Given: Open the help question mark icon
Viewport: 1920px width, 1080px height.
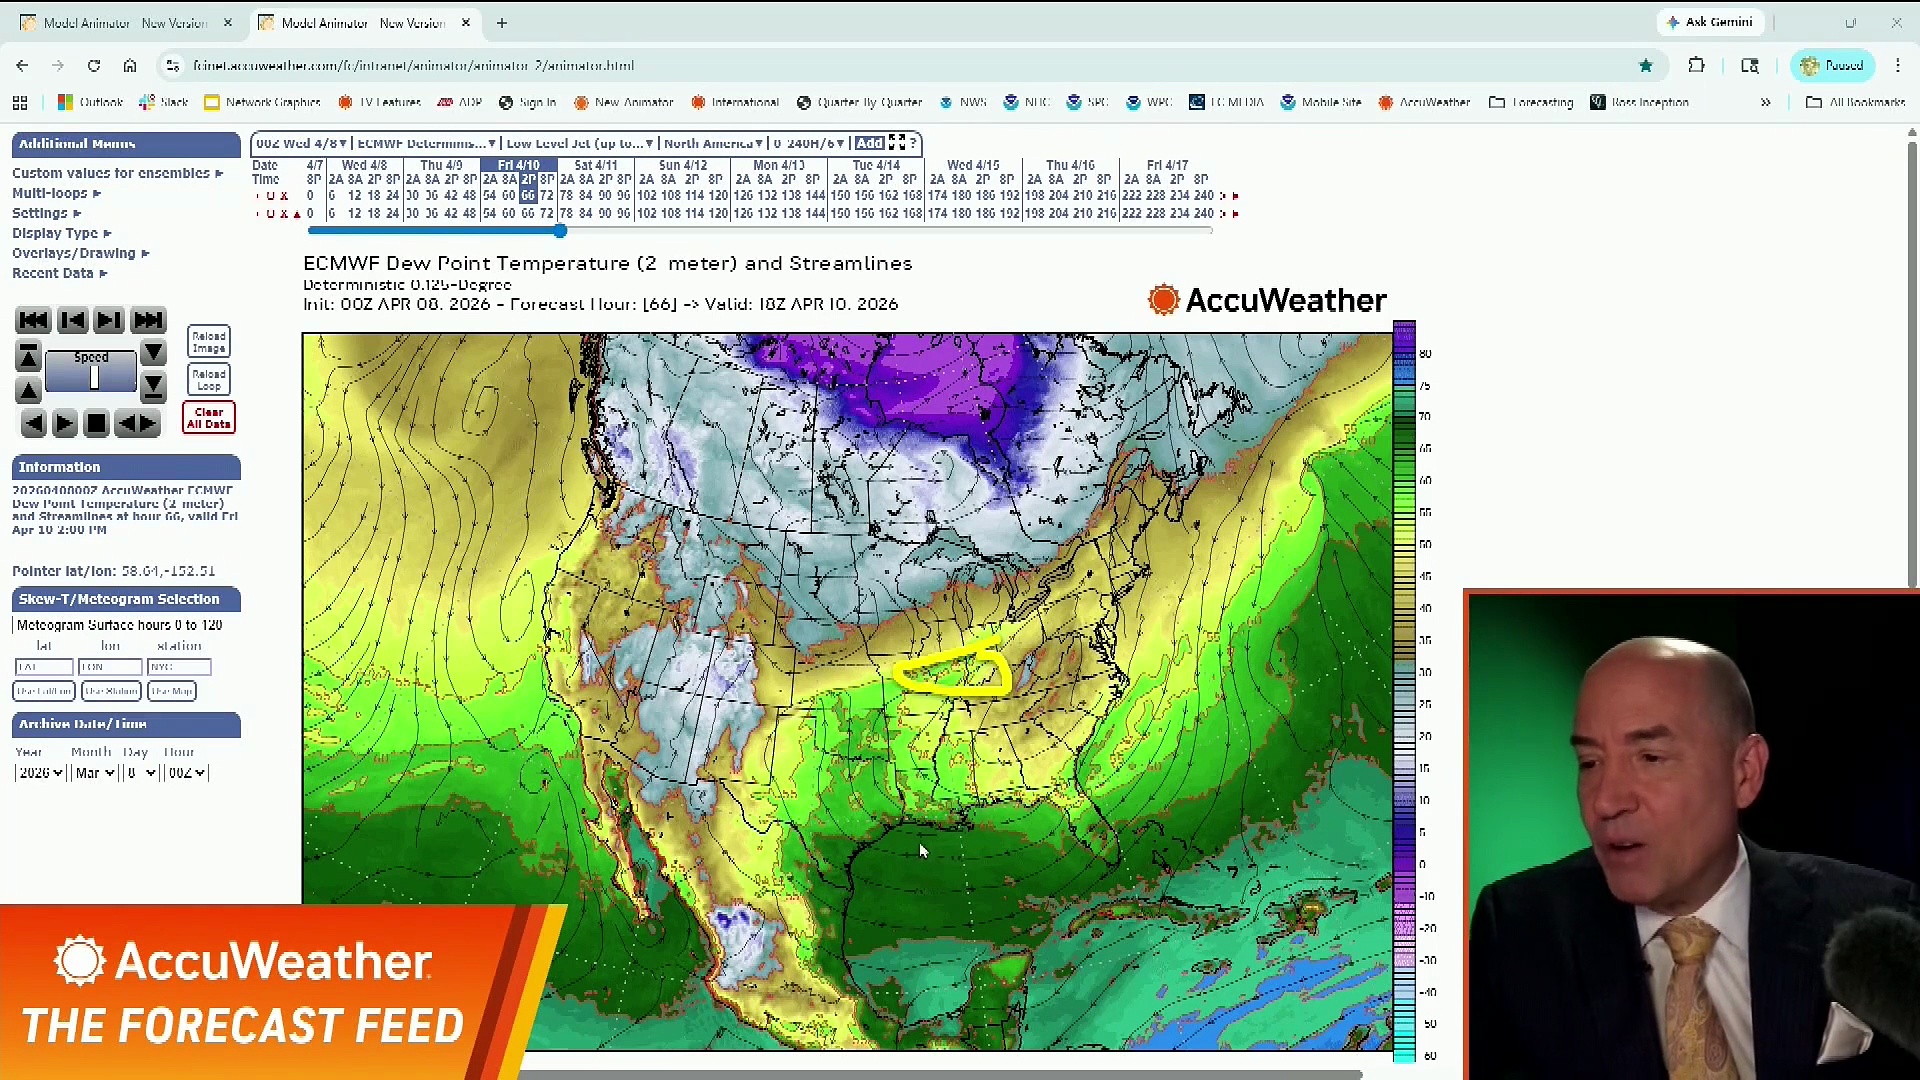Looking at the screenshot, I should point(913,143).
